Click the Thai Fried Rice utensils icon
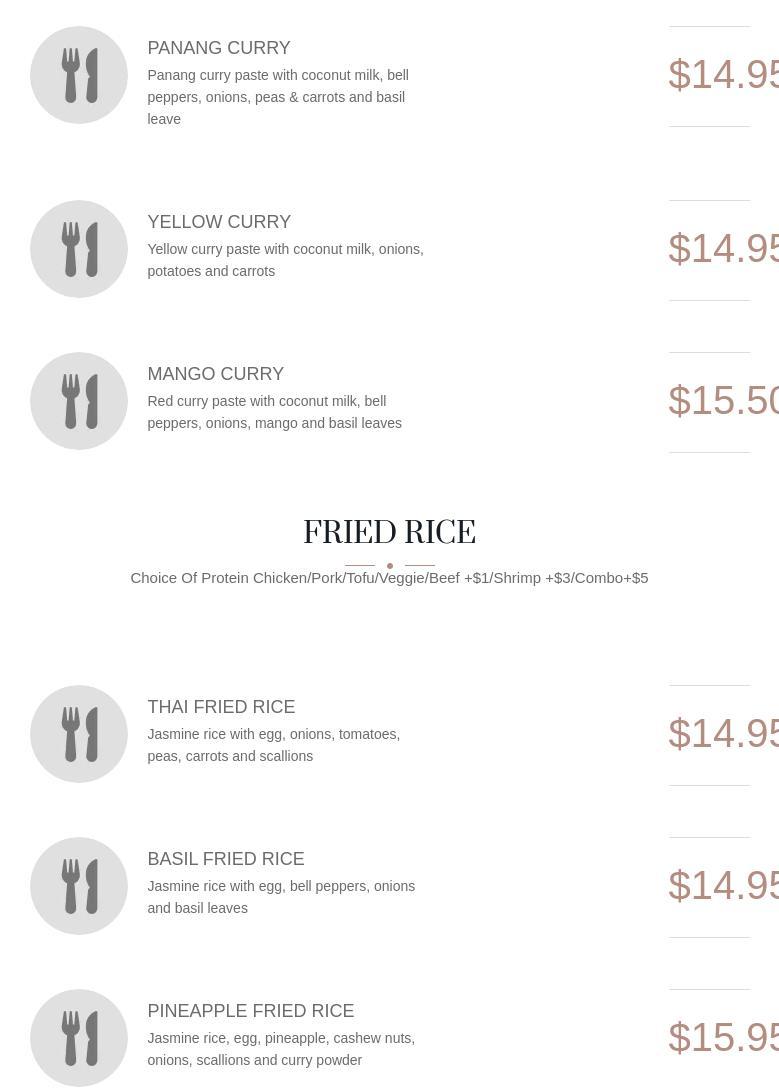 point(79,734)
